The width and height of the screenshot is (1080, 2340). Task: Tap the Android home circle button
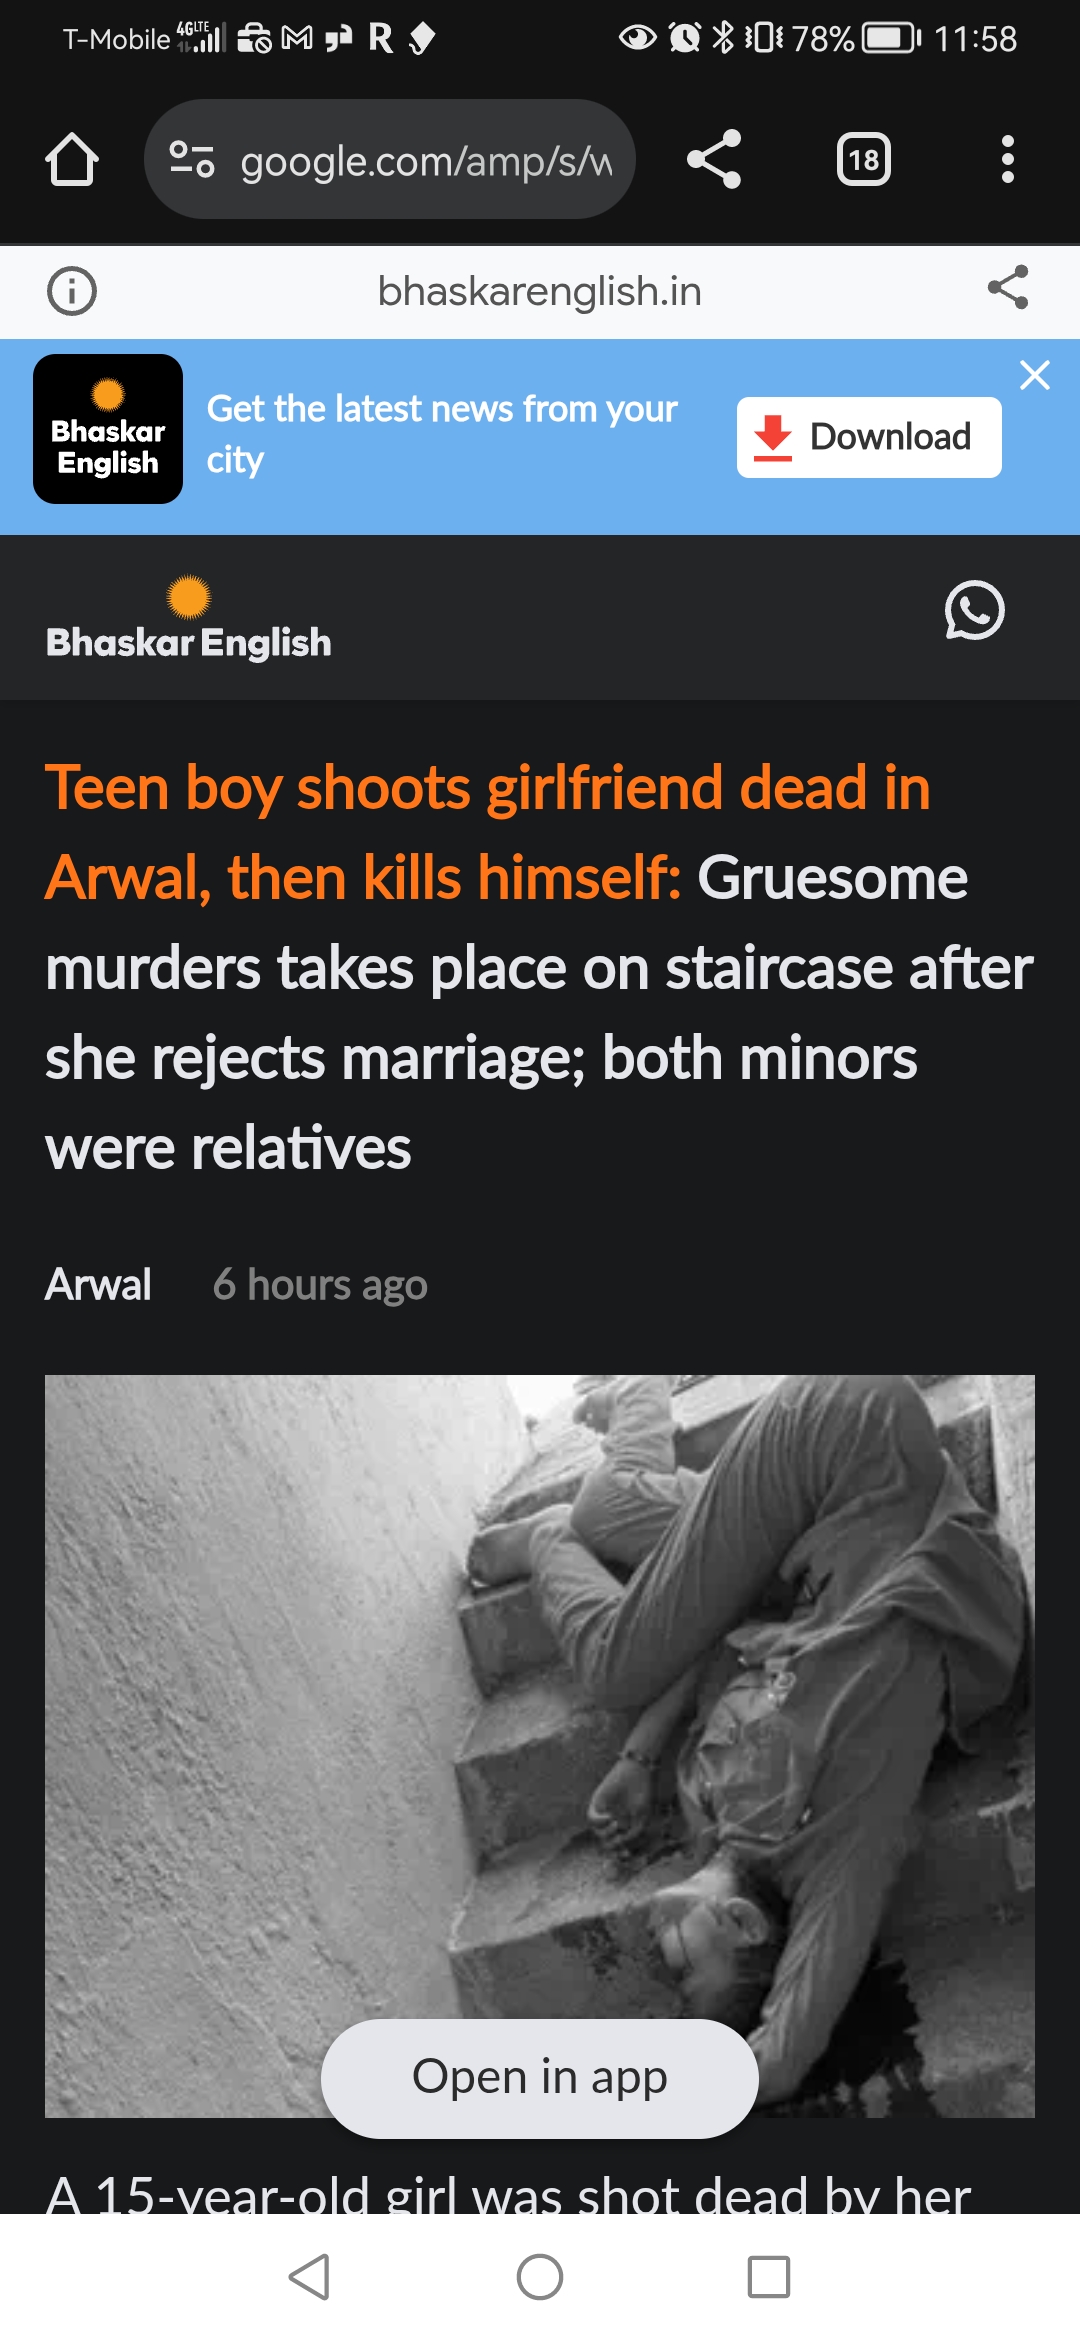540,2277
